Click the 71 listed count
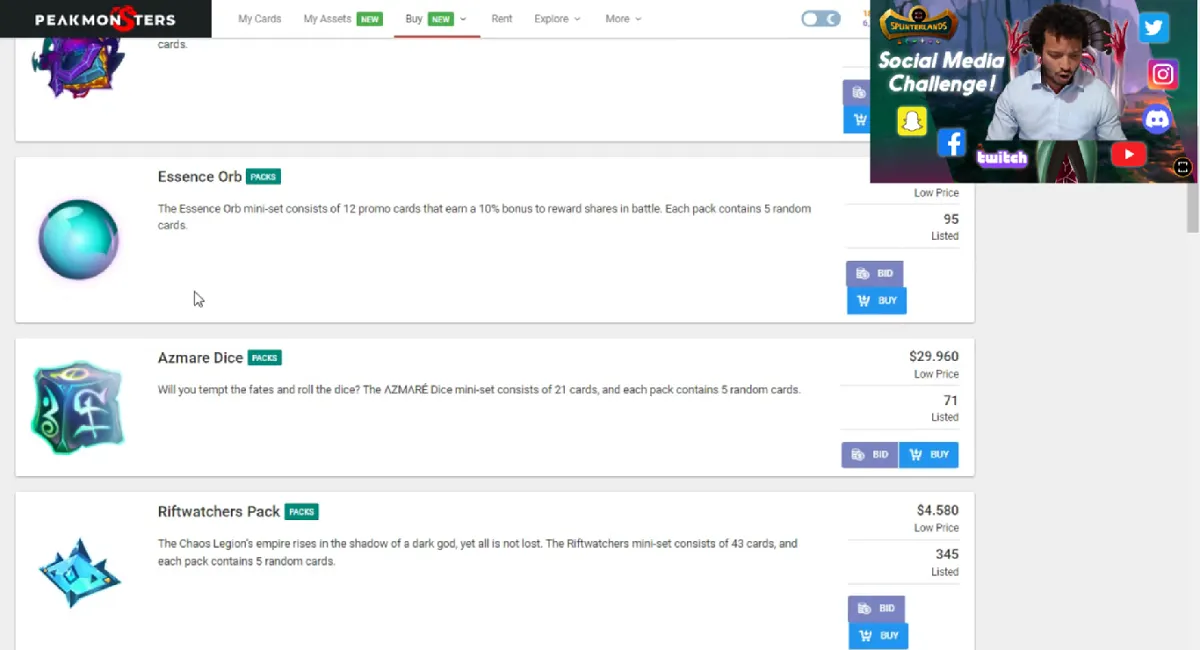Image resolution: width=1200 pixels, height=650 pixels. click(x=951, y=400)
